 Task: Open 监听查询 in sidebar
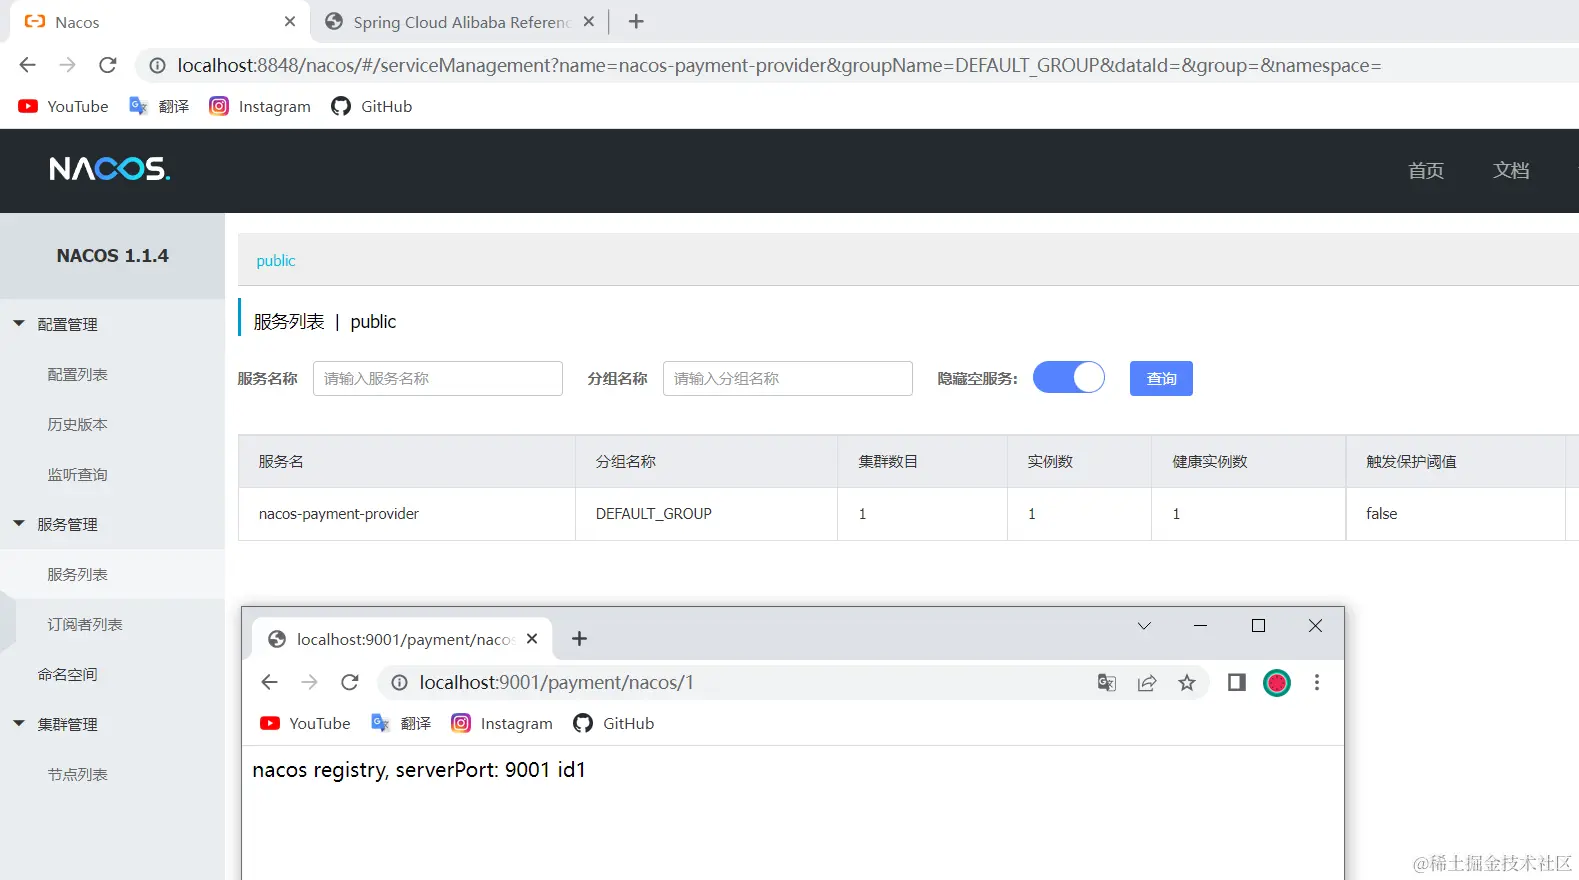point(77,474)
